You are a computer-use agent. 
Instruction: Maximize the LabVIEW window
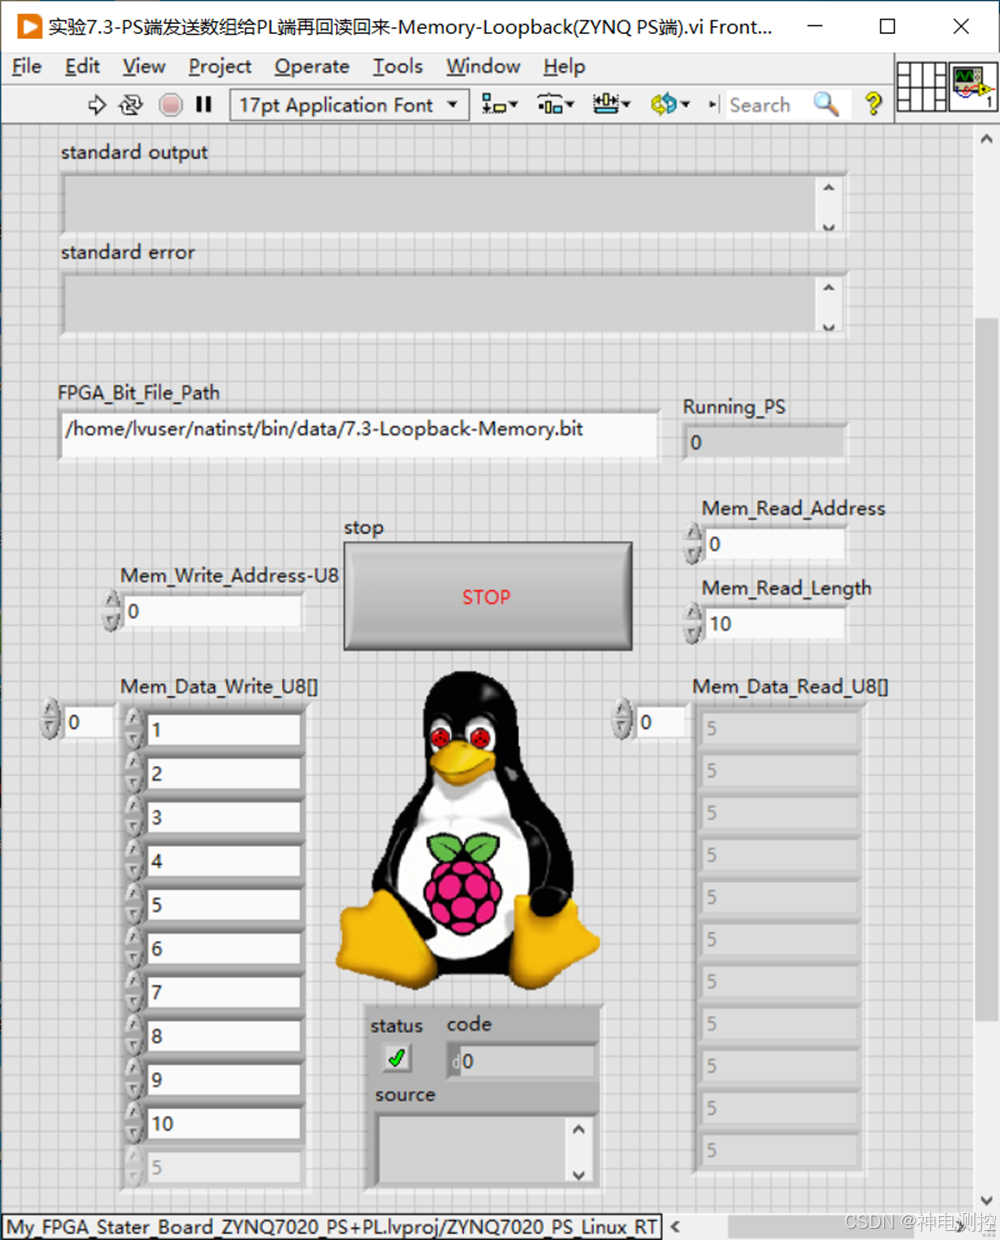coord(887,27)
